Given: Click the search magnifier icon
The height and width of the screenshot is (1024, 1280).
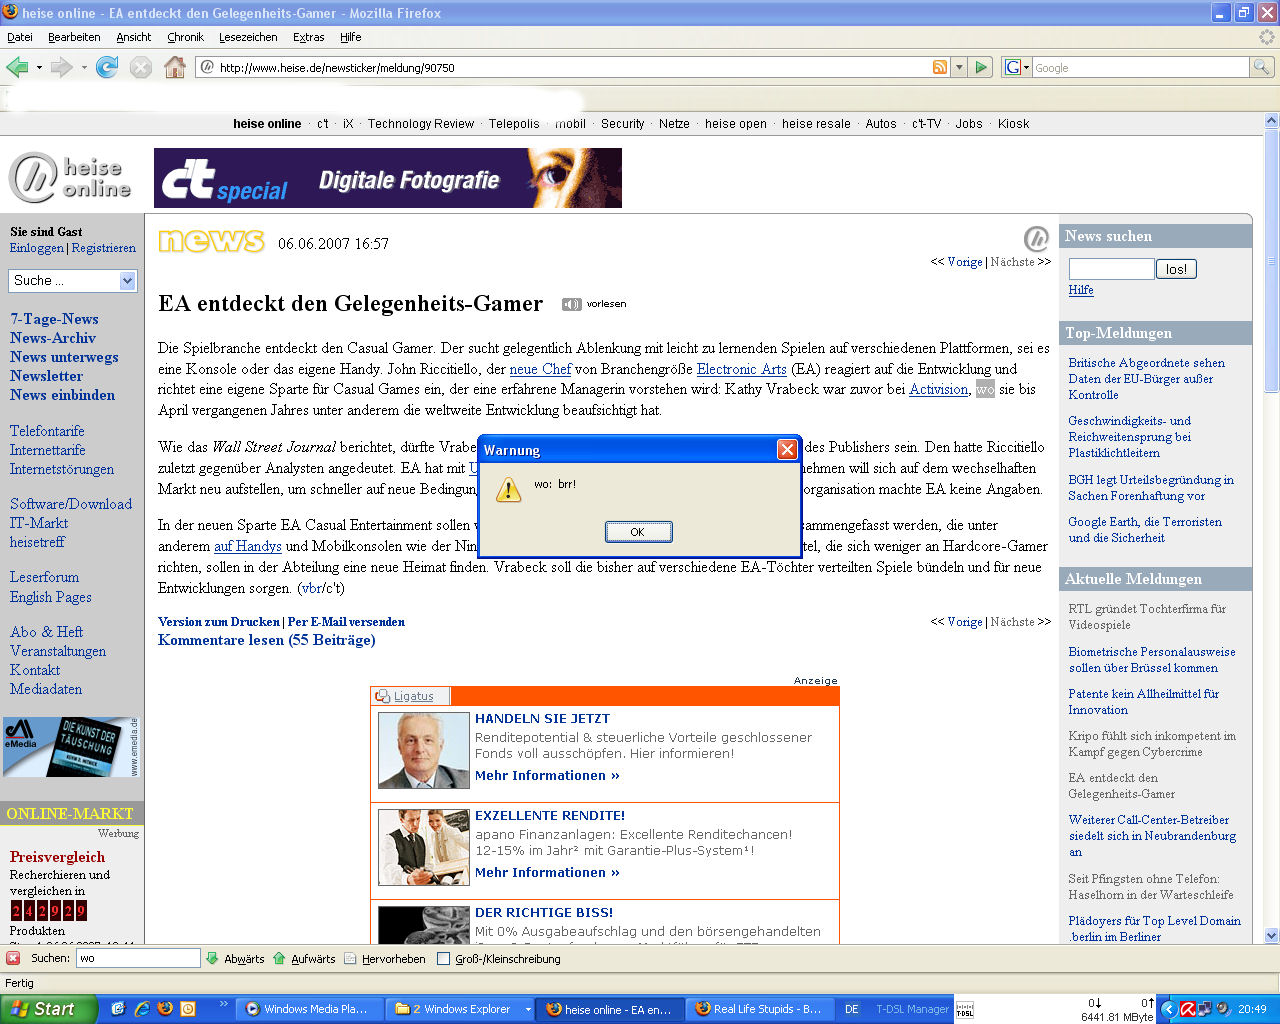Looking at the screenshot, I should [1262, 67].
